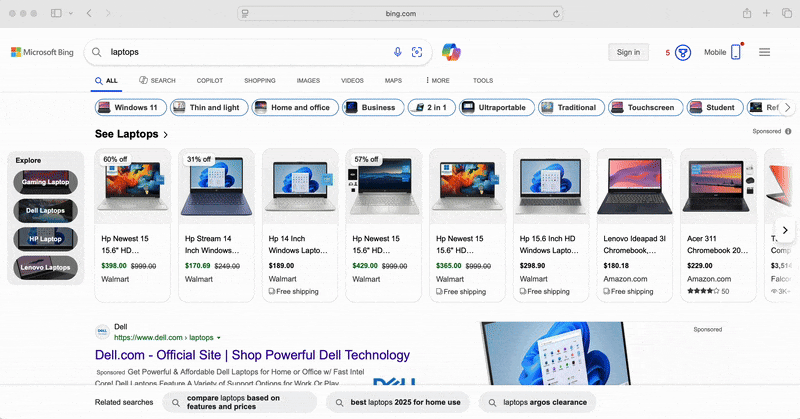Filter by Business chip
800x419 pixels.
click(x=373, y=108)
